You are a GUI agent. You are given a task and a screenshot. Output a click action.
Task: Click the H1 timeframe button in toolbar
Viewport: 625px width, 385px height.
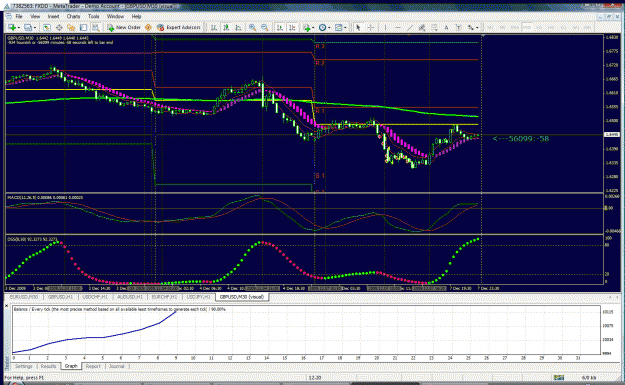539,28
